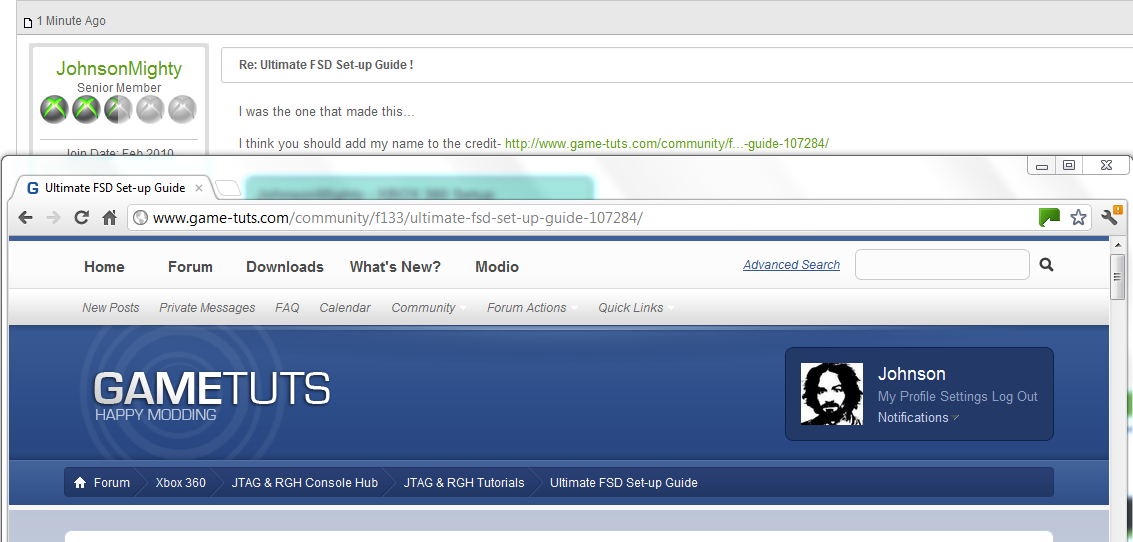Open the Forum menu item
1133x542 pixels.
(190, 267)
